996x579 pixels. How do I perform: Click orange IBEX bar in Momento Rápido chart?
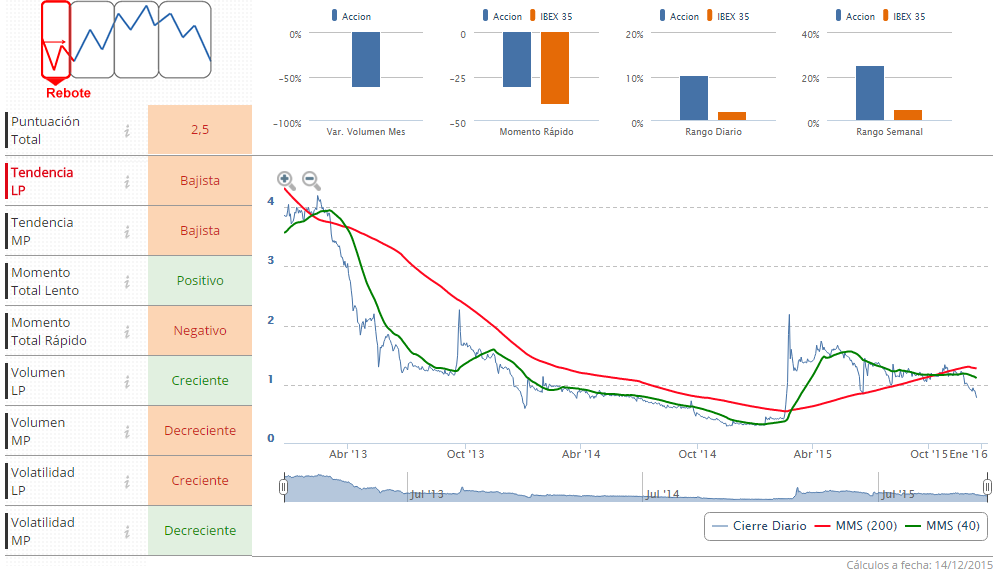tap(555, 68)
